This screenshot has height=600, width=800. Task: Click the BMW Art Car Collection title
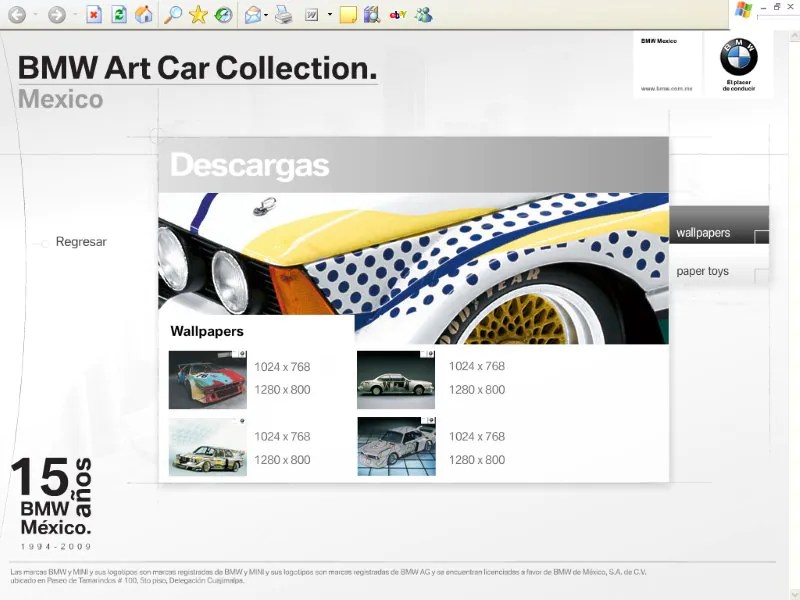click(197, 68)
